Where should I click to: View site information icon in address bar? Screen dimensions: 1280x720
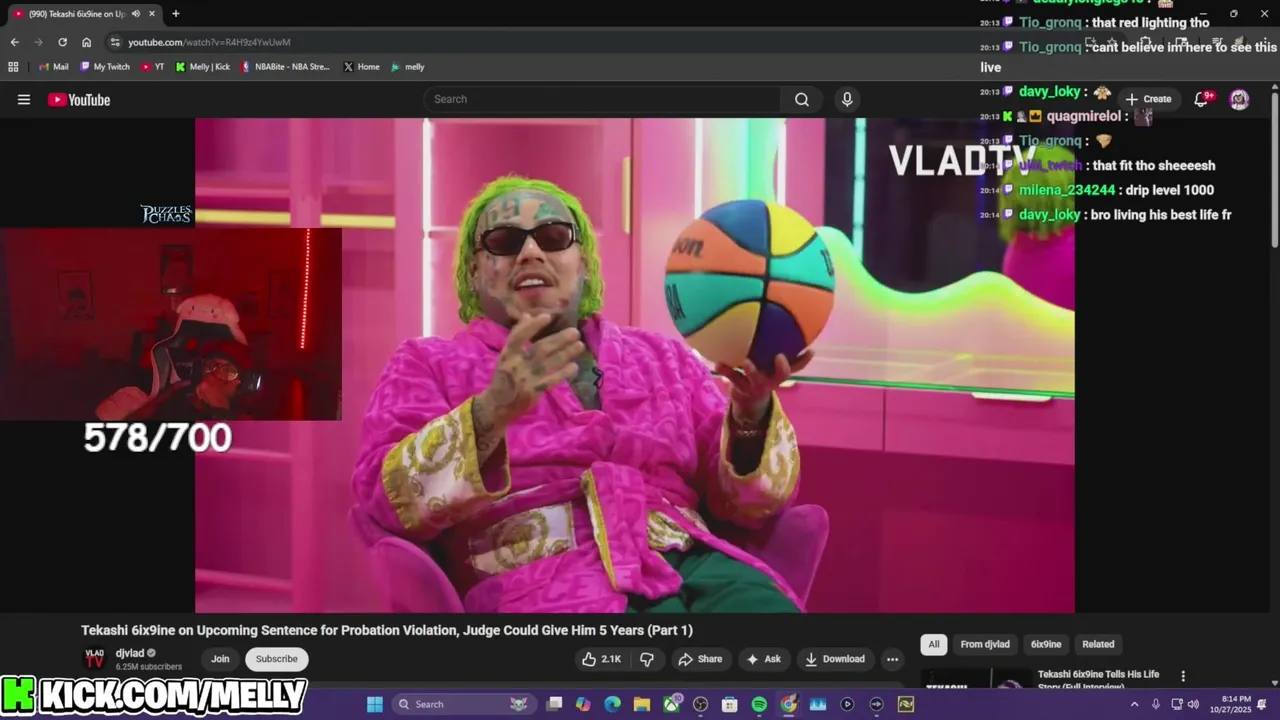(x=115, y=42)
